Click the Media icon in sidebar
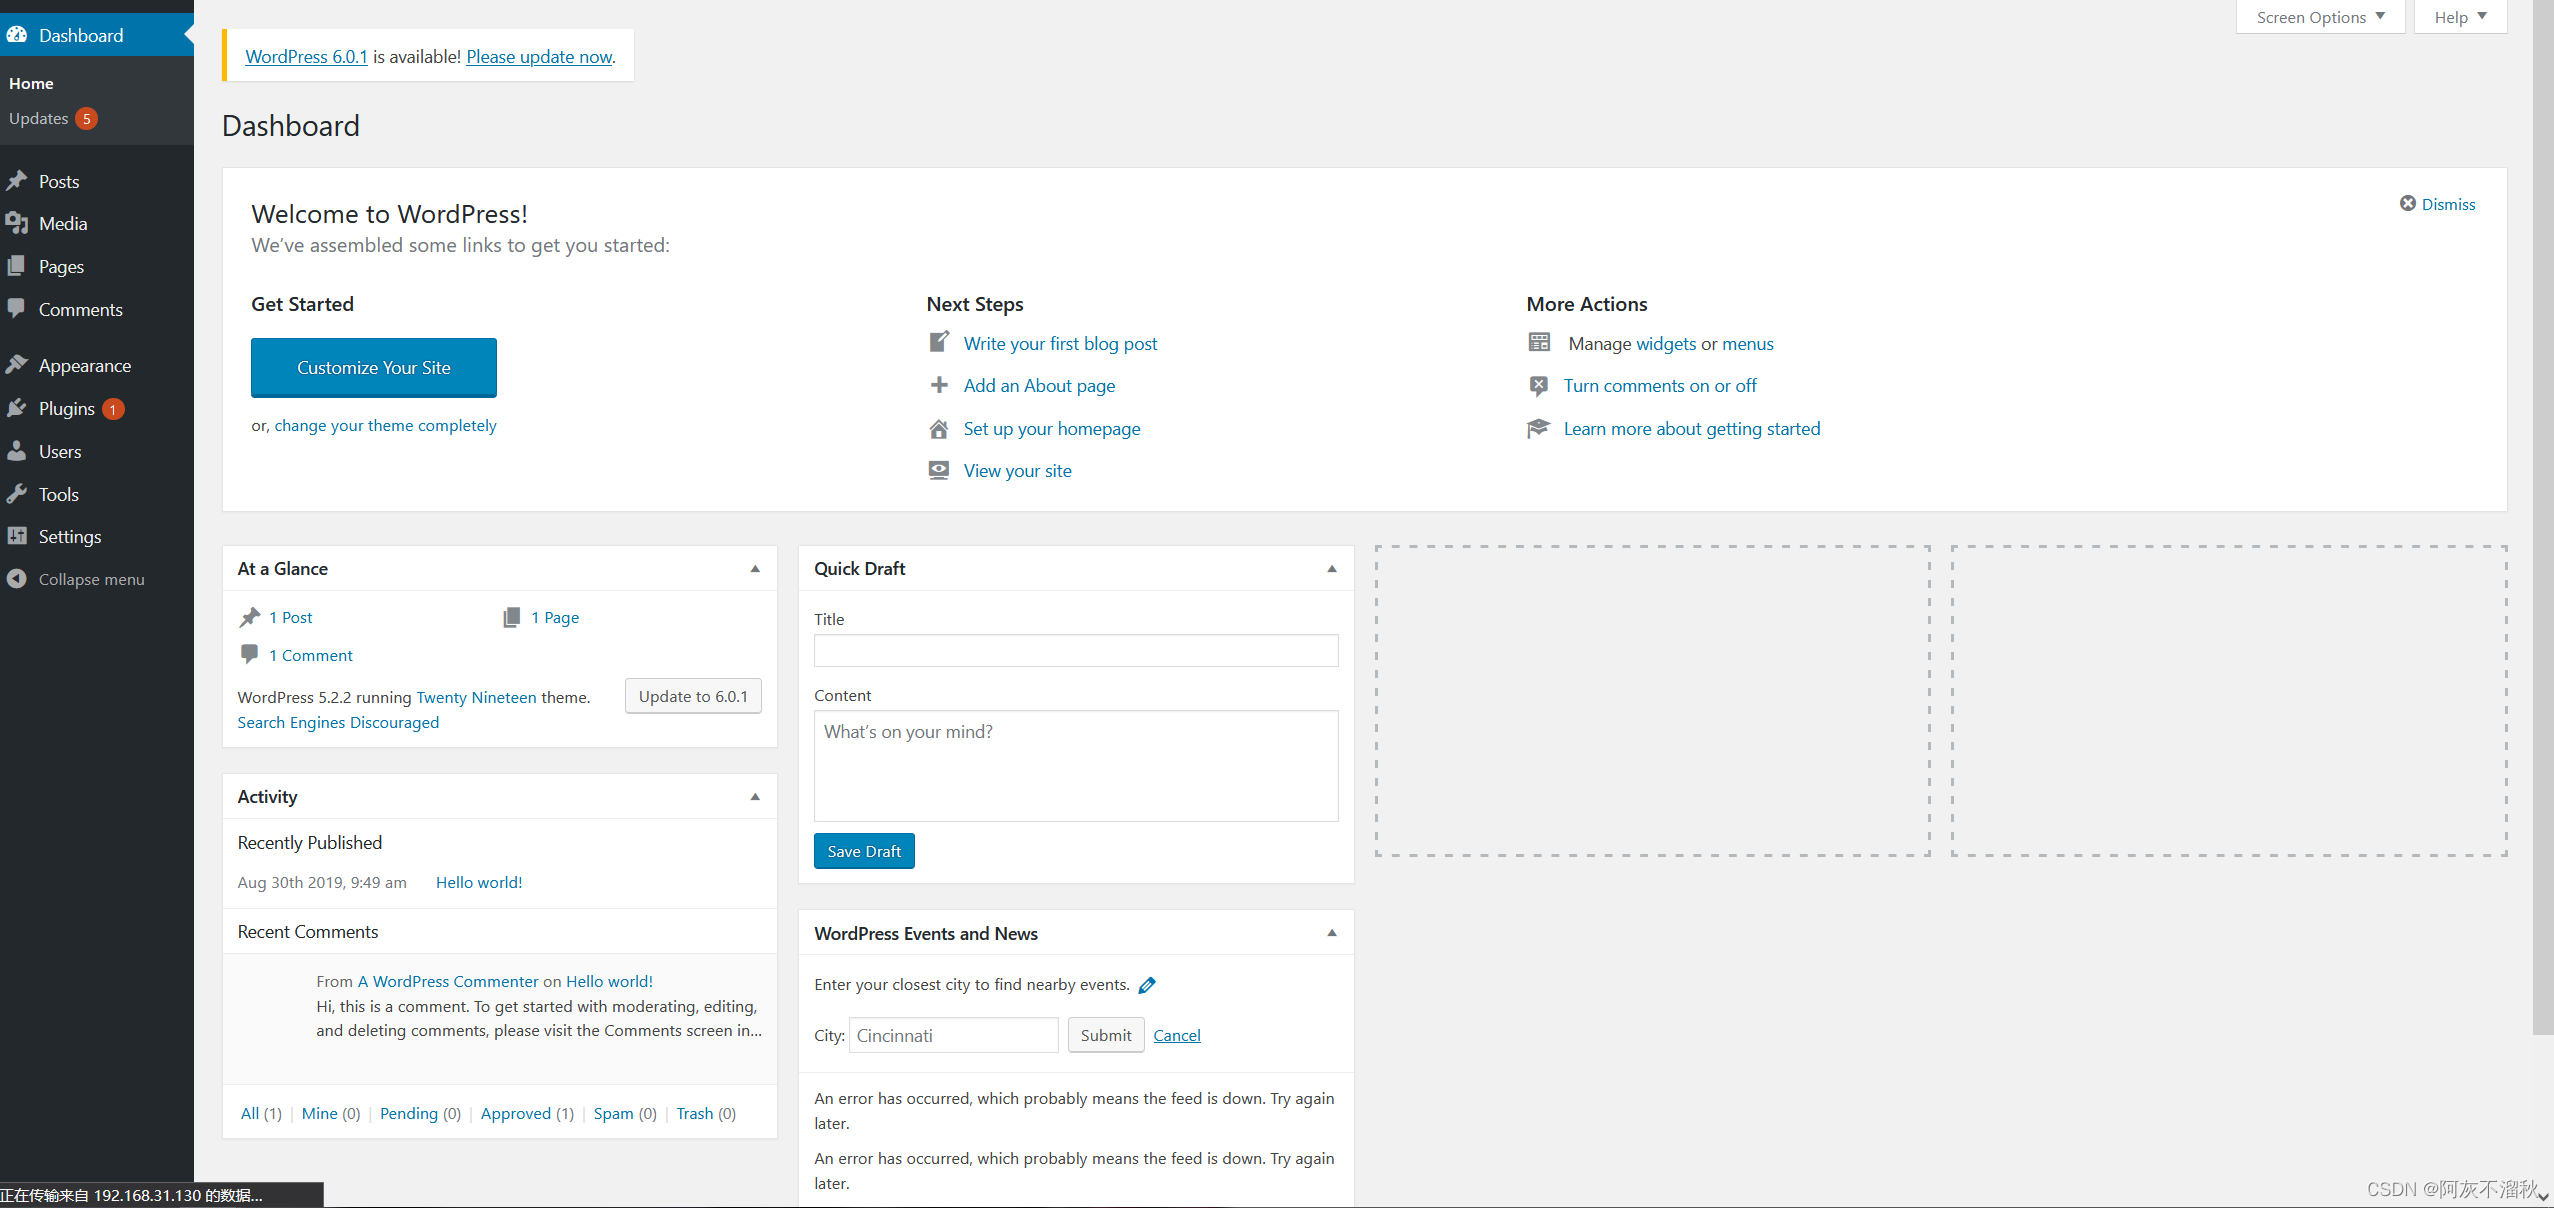The image size is (2554, 1208). click(x=16, y=223)
